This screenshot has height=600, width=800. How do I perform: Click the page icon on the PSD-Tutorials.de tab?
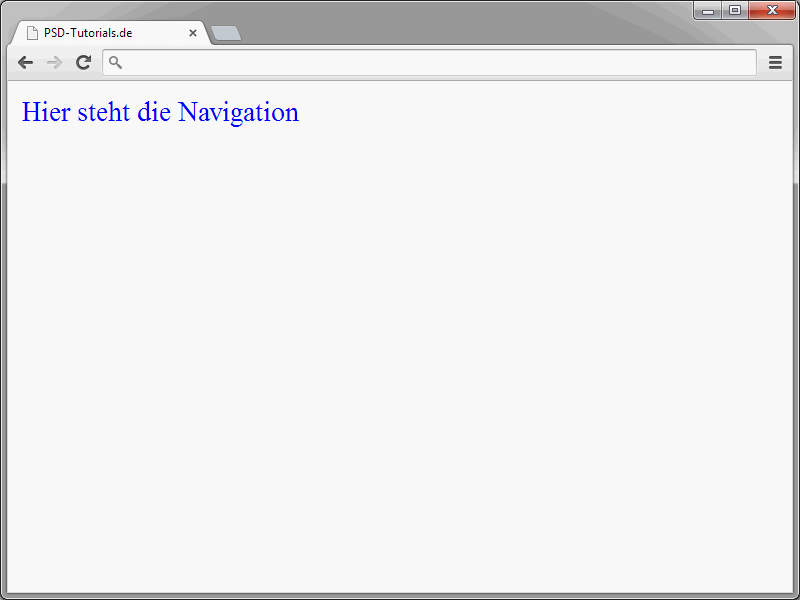click(x=32, y=33)
